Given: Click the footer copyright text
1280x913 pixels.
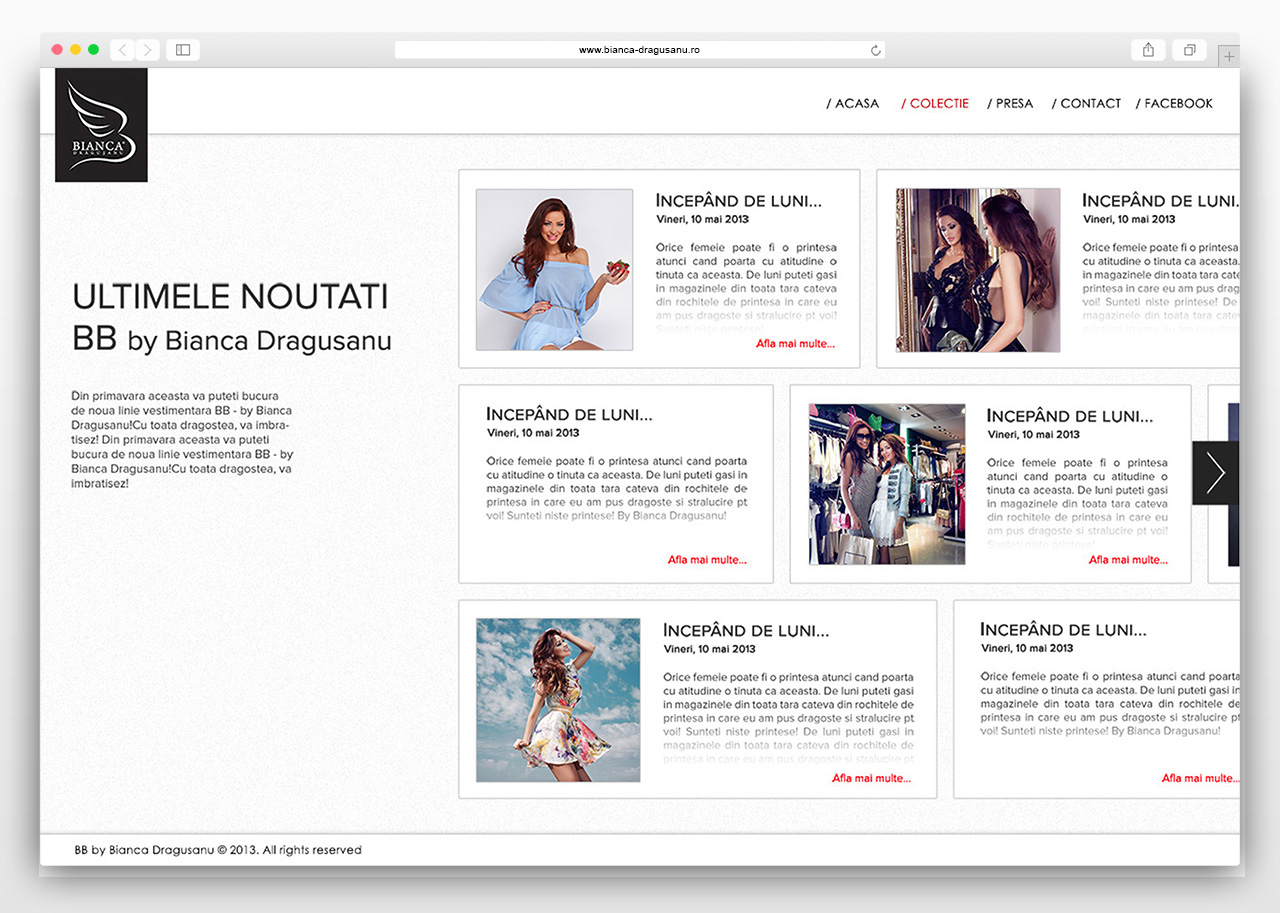Looking at the screenshot, I should 218,850.
